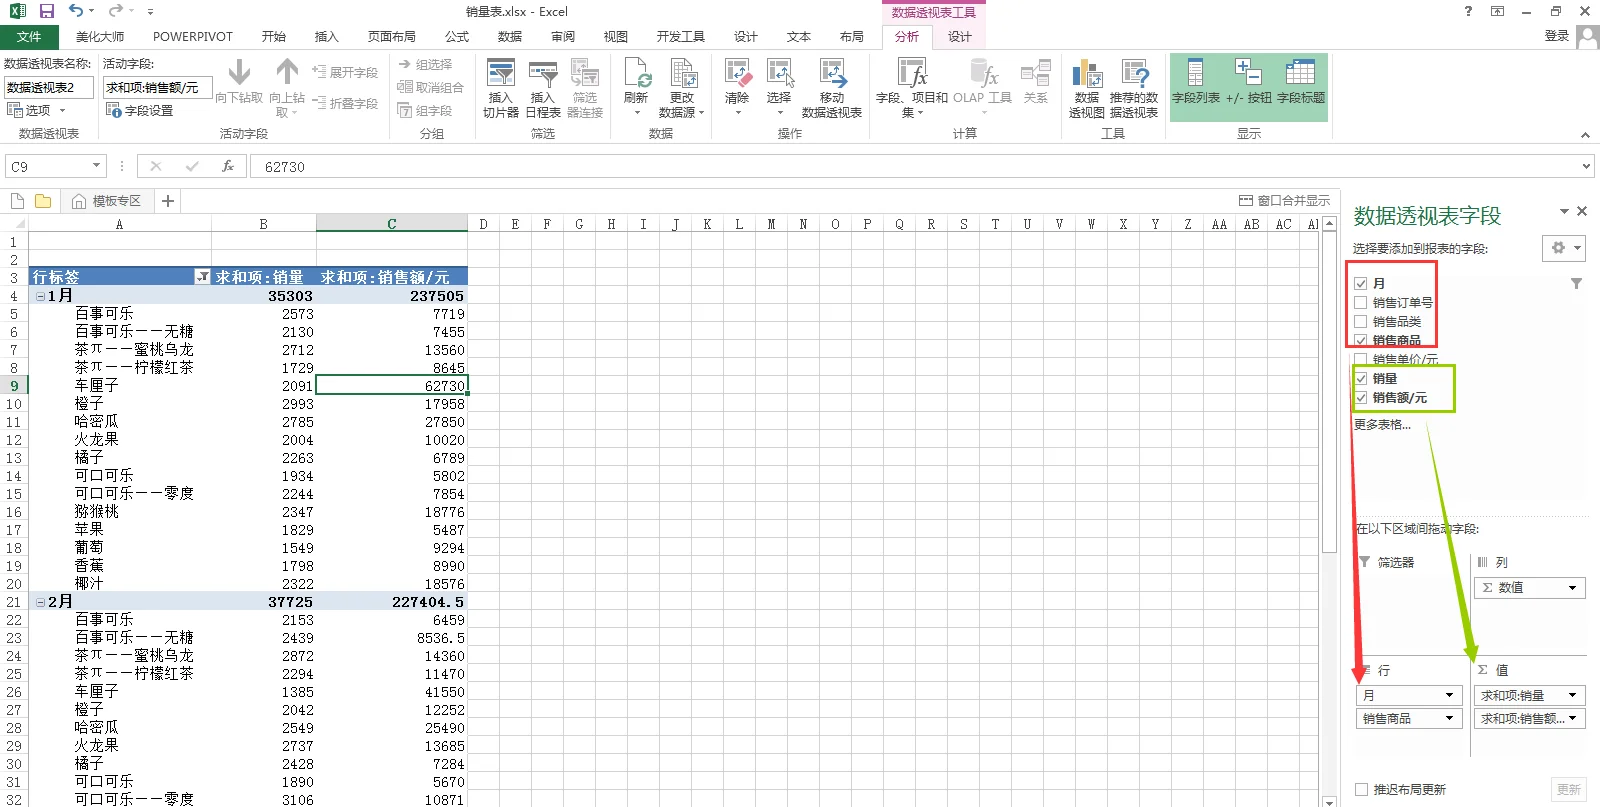
Task: Save the workbook from the quick access toolbar
Action: (46, 11)
